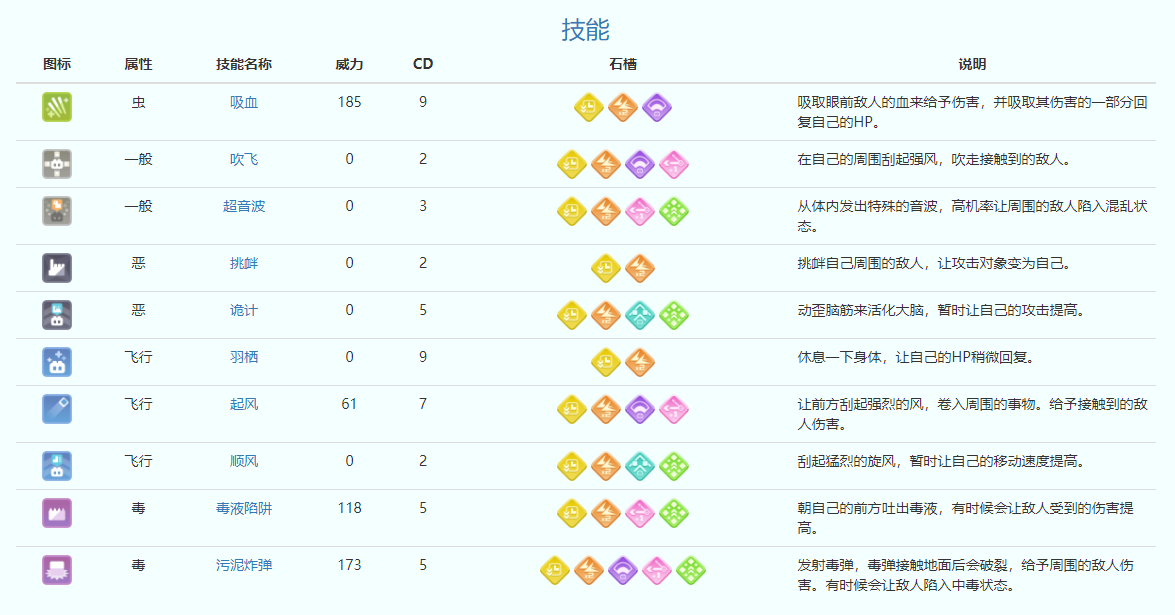This screenshot has width=1175, height=615.
Task: Click purple range stone in 起风 row
Action: pyautogui.click(x=640, y=410)
